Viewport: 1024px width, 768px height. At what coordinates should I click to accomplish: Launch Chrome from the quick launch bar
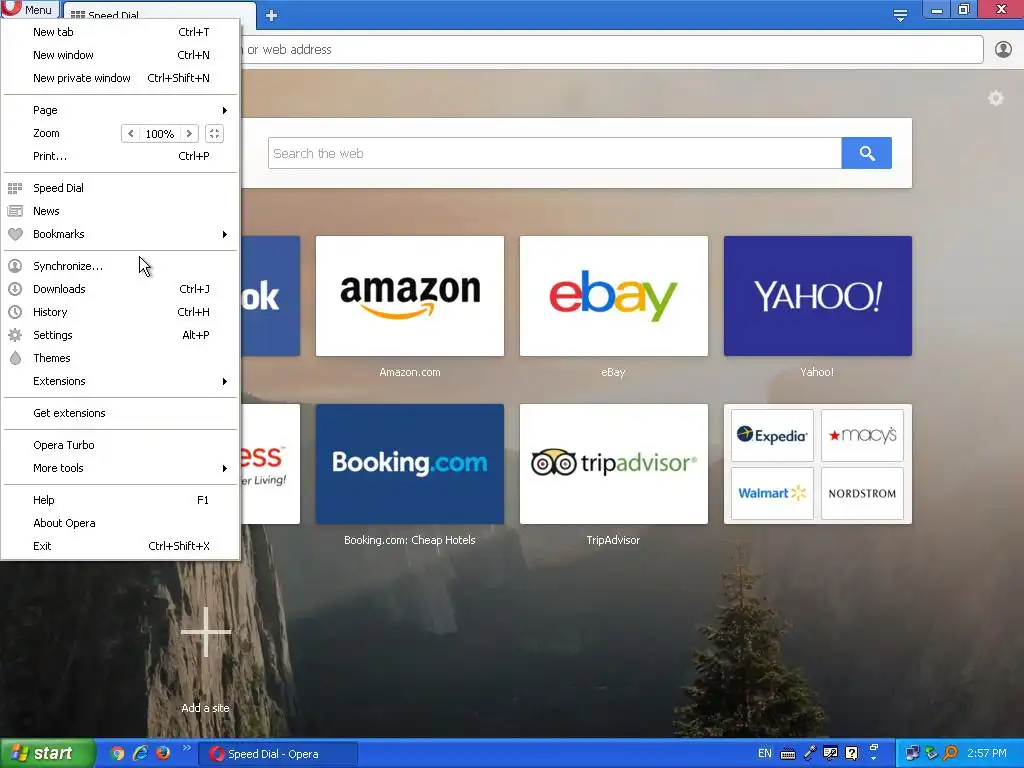117,753
